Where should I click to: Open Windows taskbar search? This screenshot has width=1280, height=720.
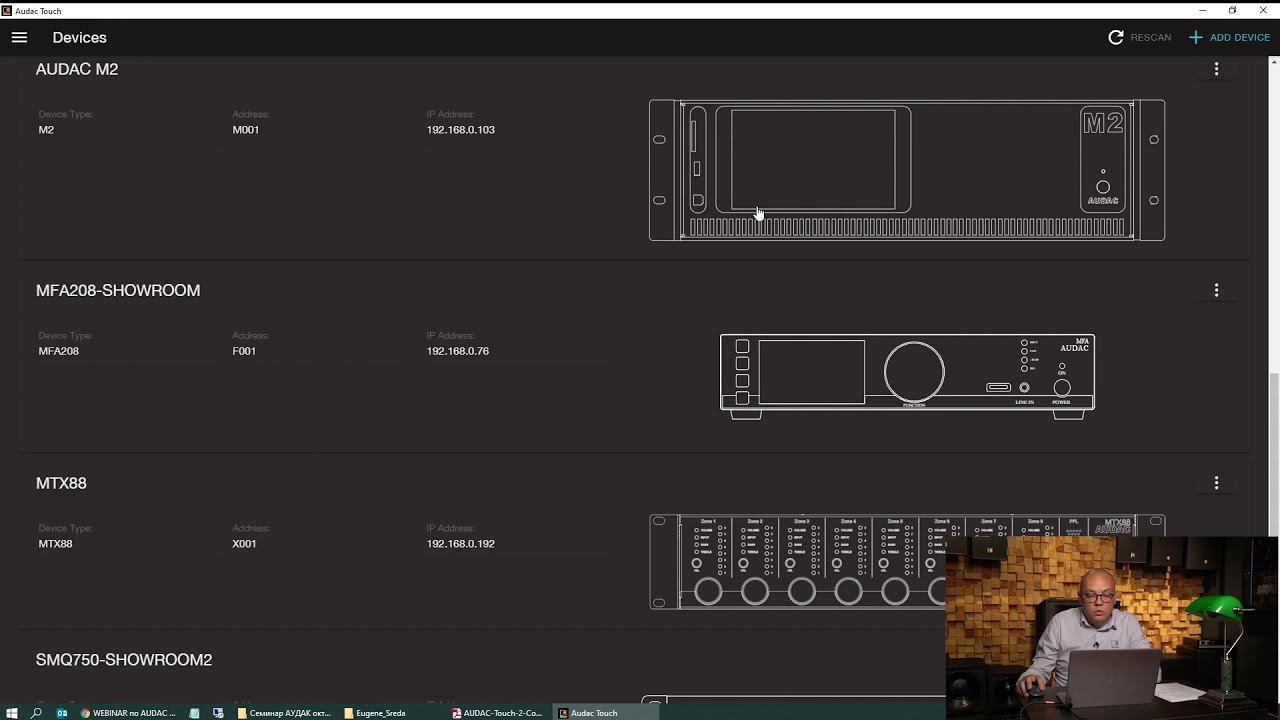36,713
